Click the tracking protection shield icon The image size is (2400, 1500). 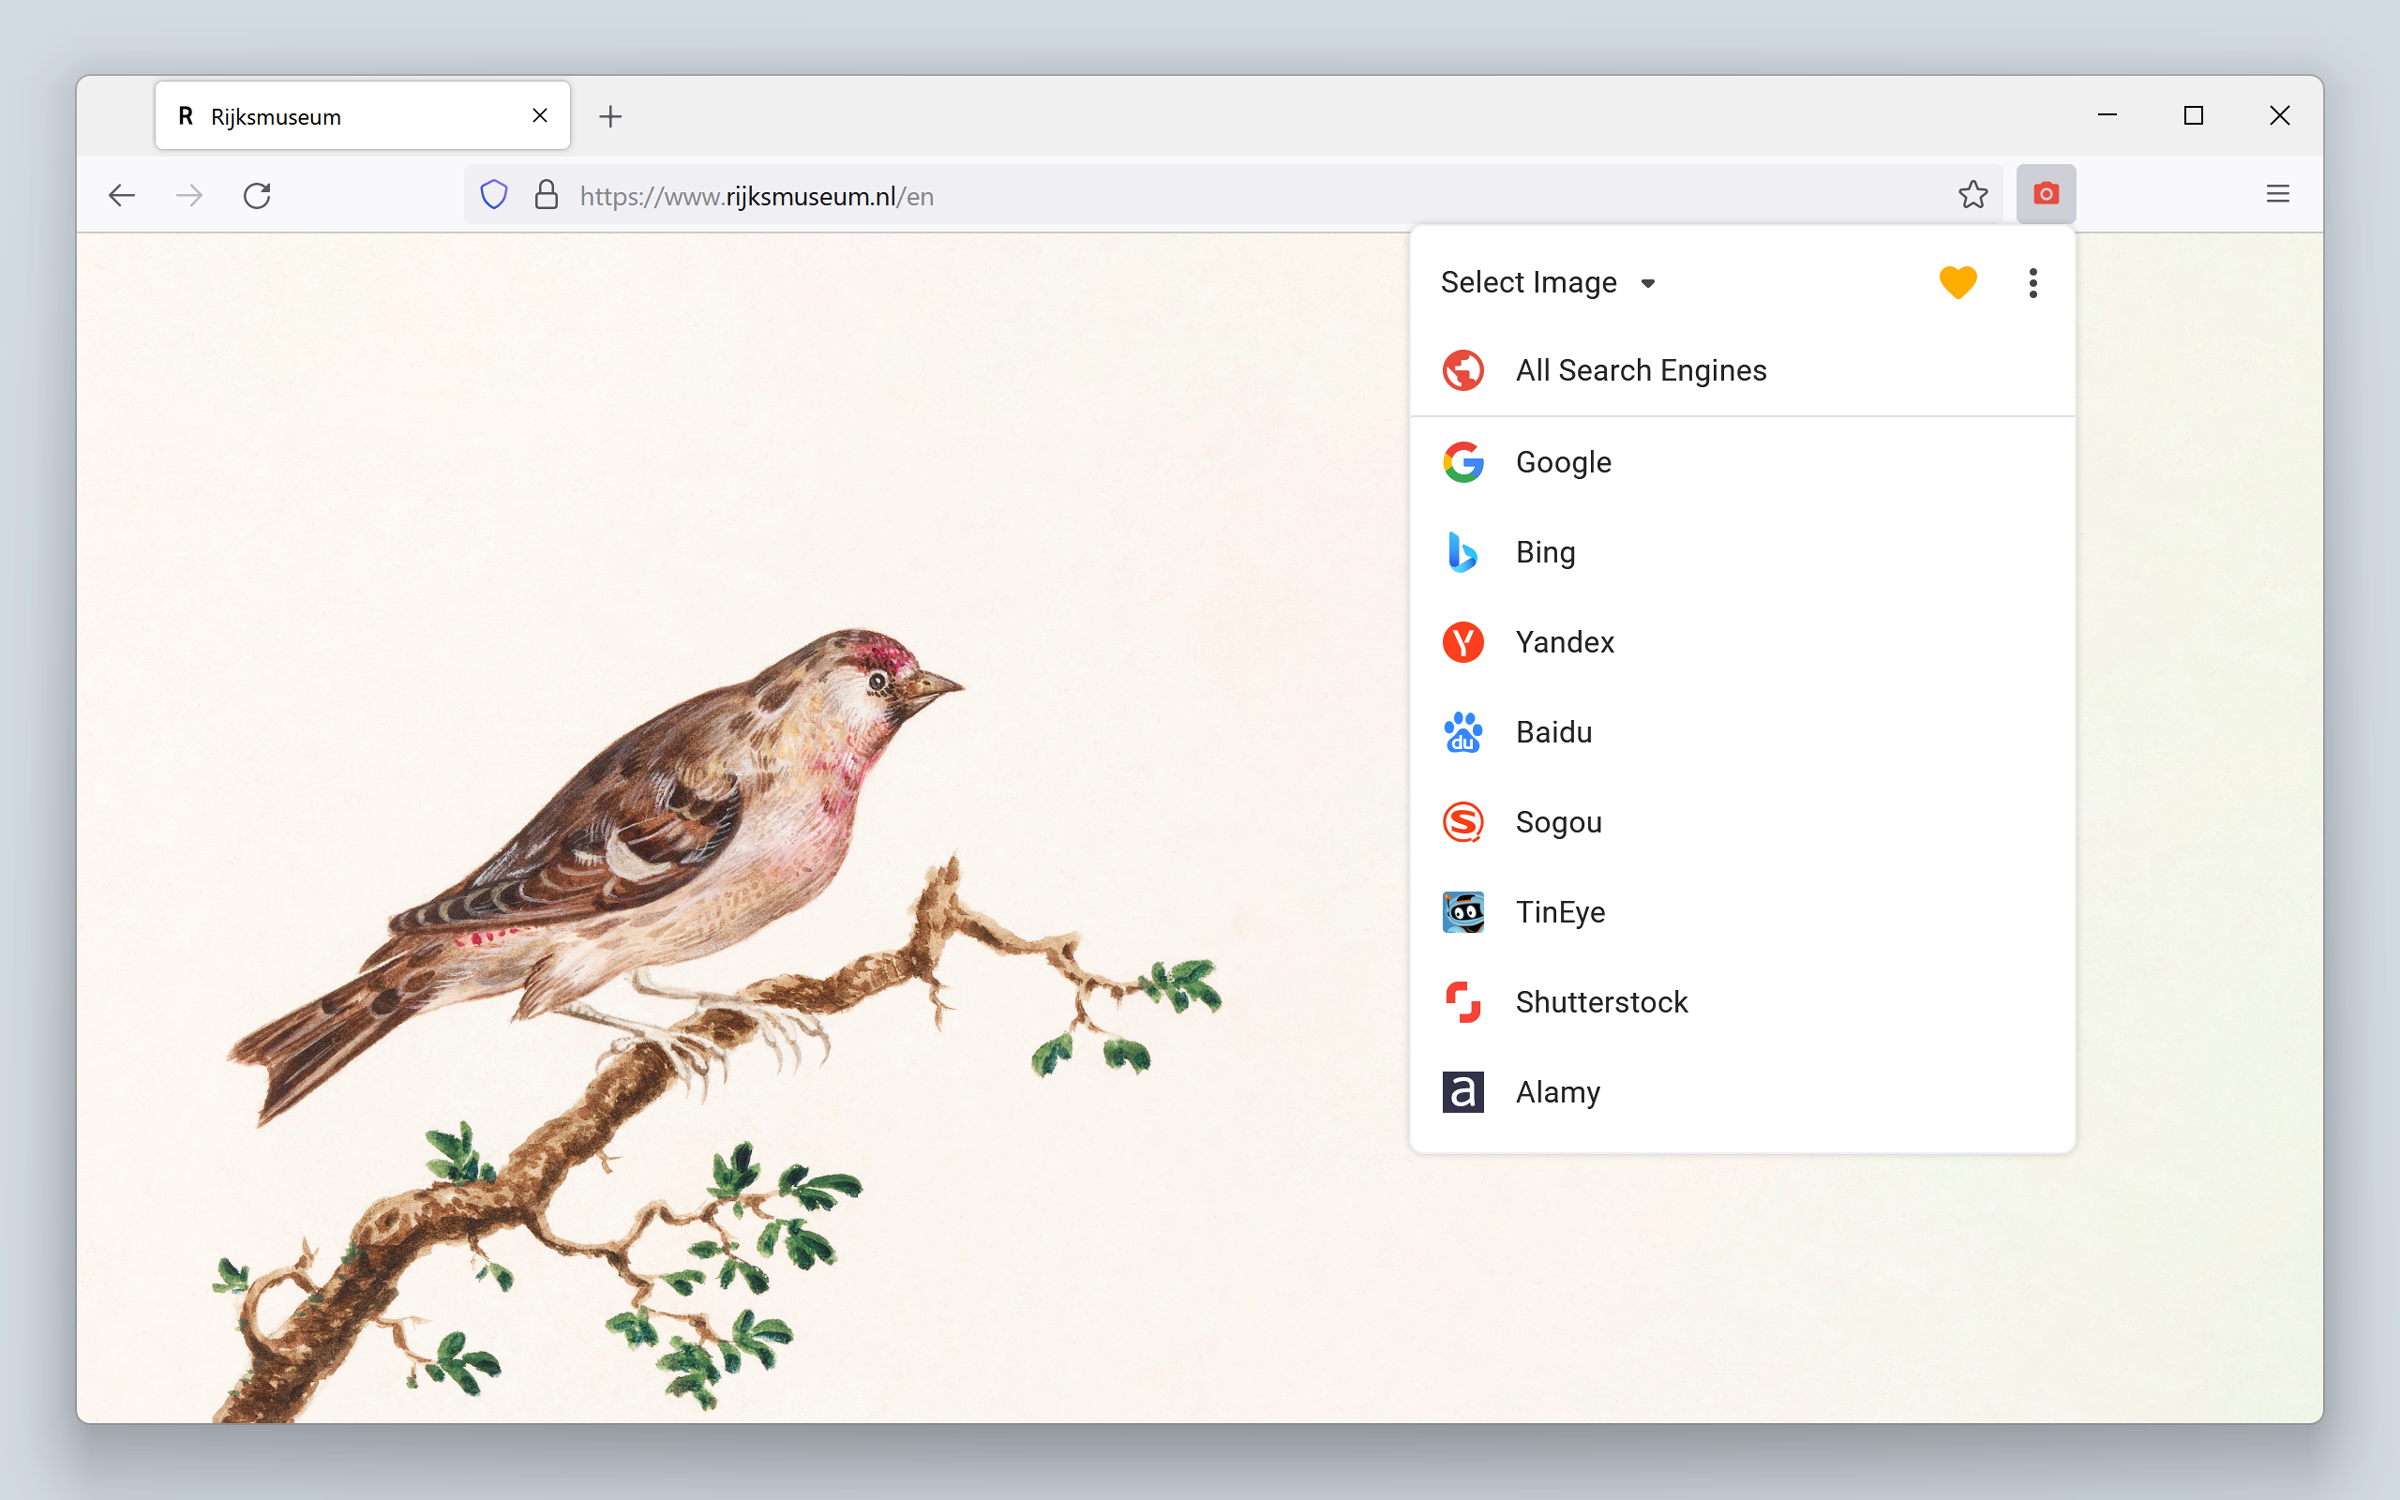tap(494, 195)
